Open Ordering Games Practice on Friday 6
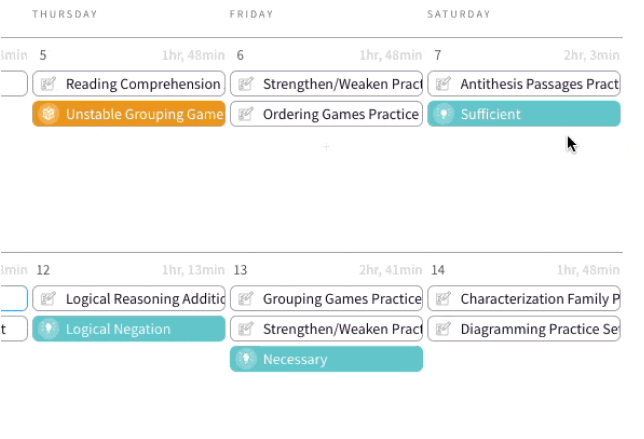Screen dimensions: 644x439 click(x=326, y=114)
